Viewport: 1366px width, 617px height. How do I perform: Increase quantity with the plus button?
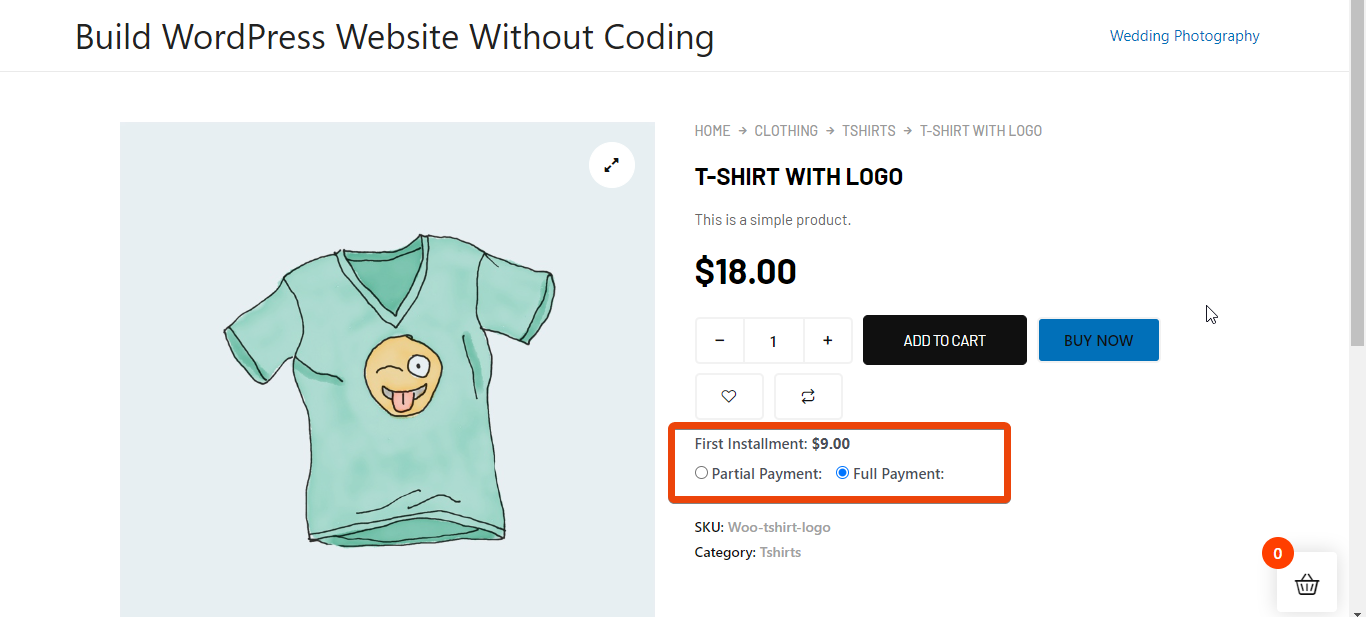tap(828, 341)
